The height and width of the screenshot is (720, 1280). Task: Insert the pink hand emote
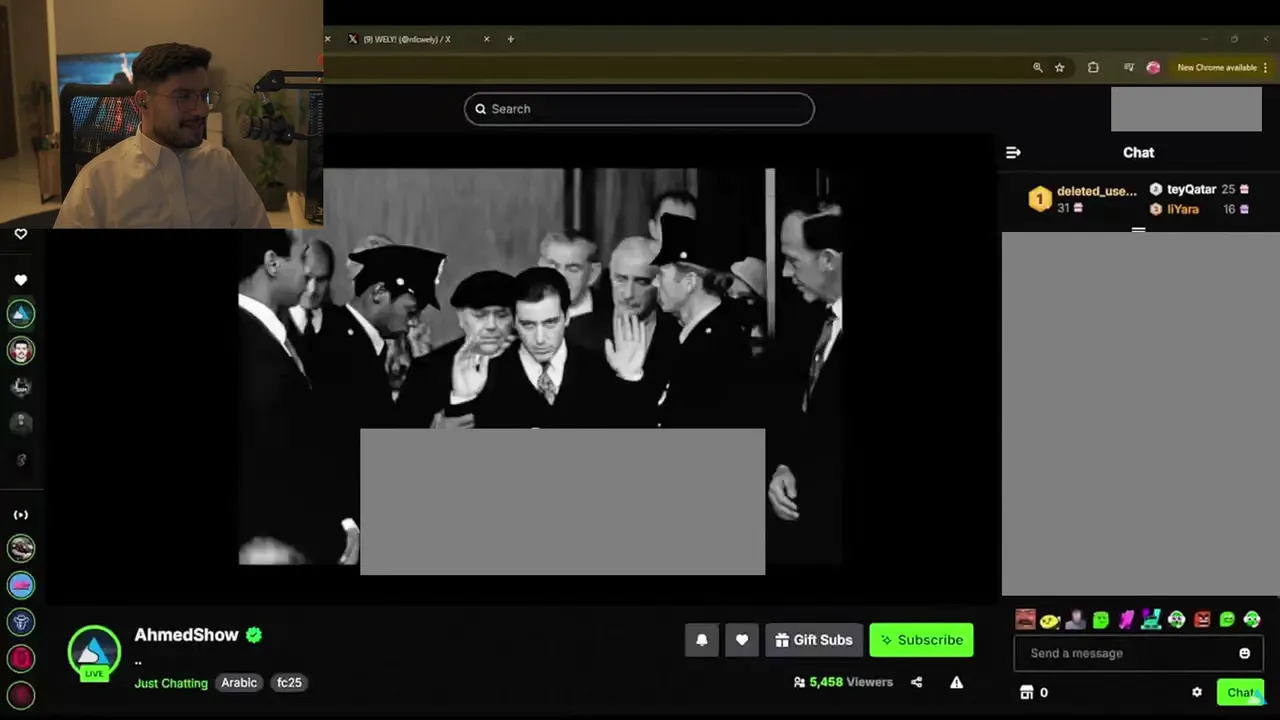click(x=1126, y=620)
